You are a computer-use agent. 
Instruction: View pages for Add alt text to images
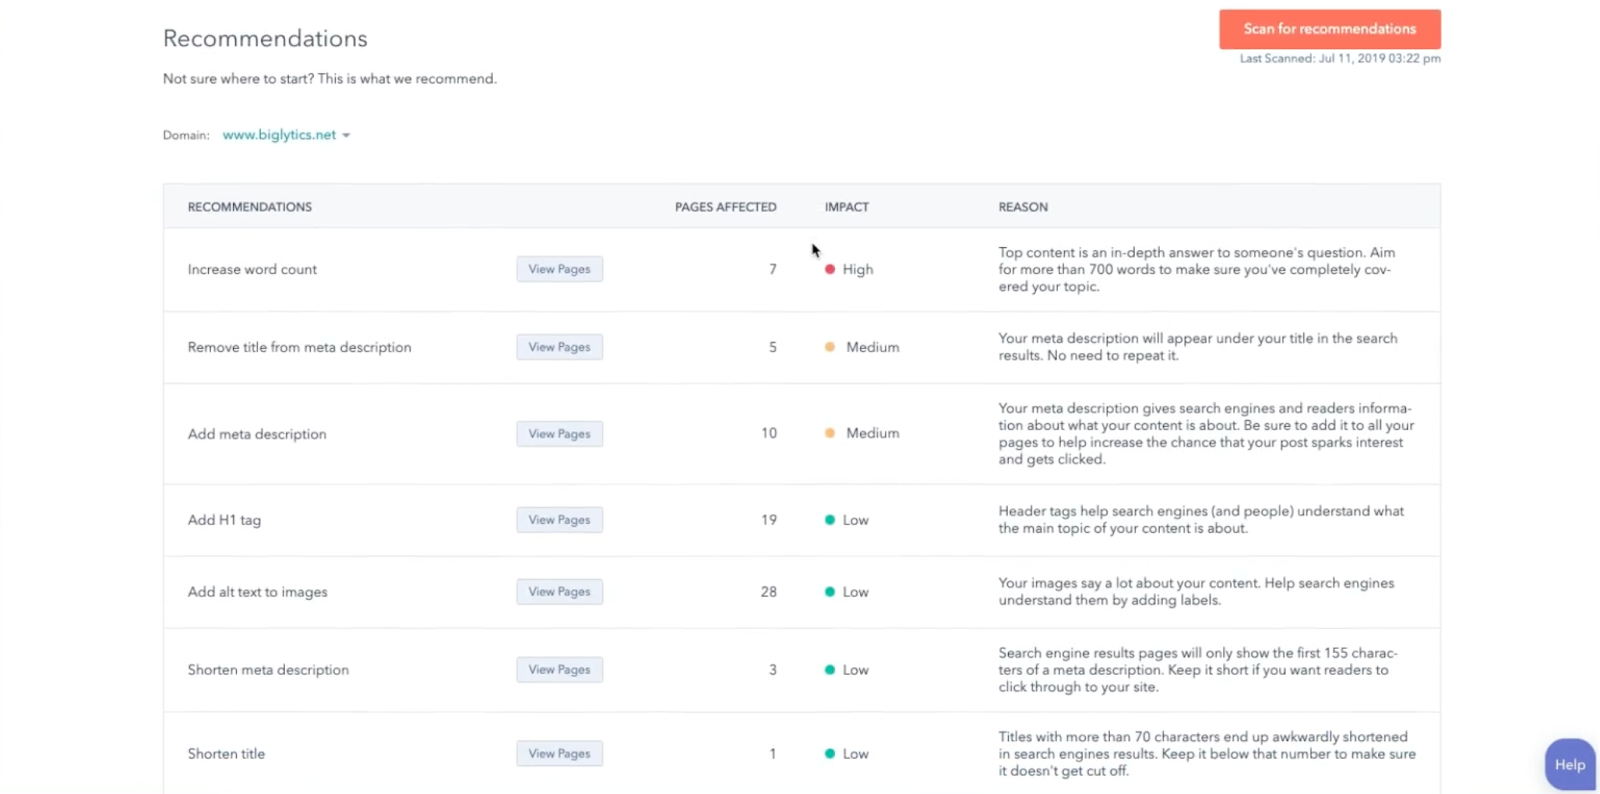(559, 592)
